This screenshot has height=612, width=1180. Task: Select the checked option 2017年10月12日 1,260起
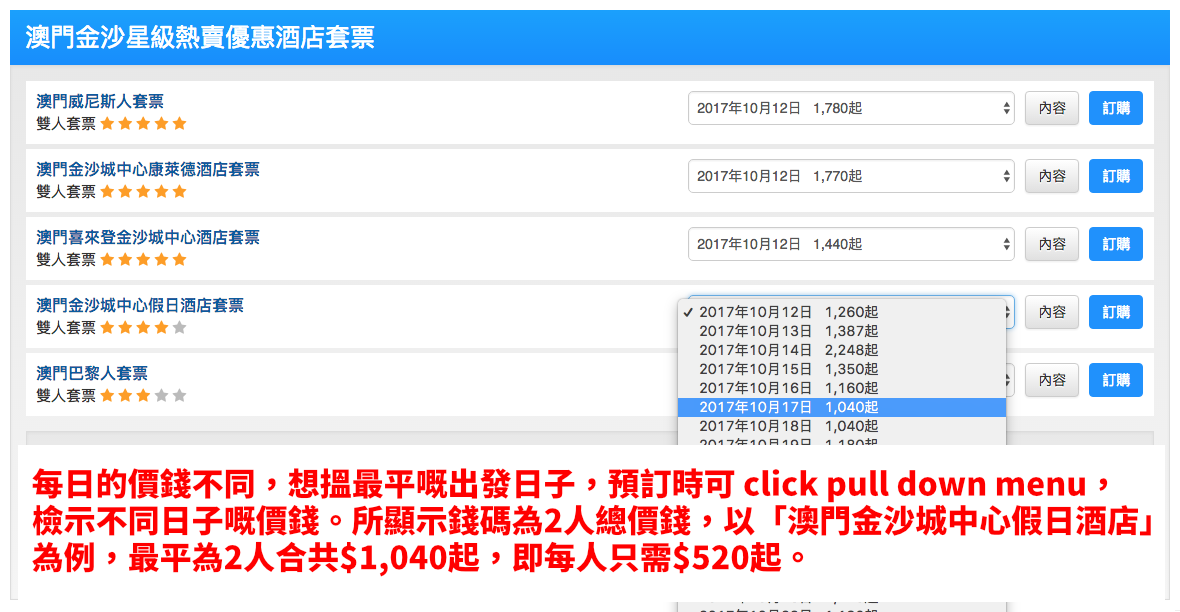tap(842, 312)
